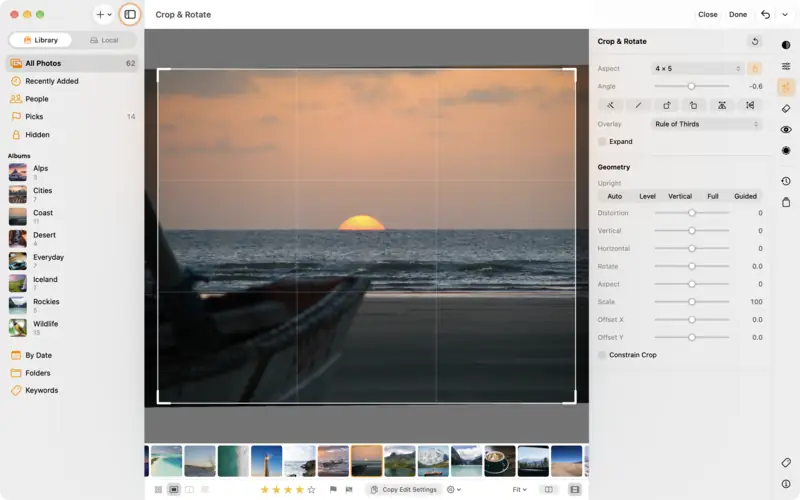
Task: Switch to the Local tab
Action: (104, 40)
